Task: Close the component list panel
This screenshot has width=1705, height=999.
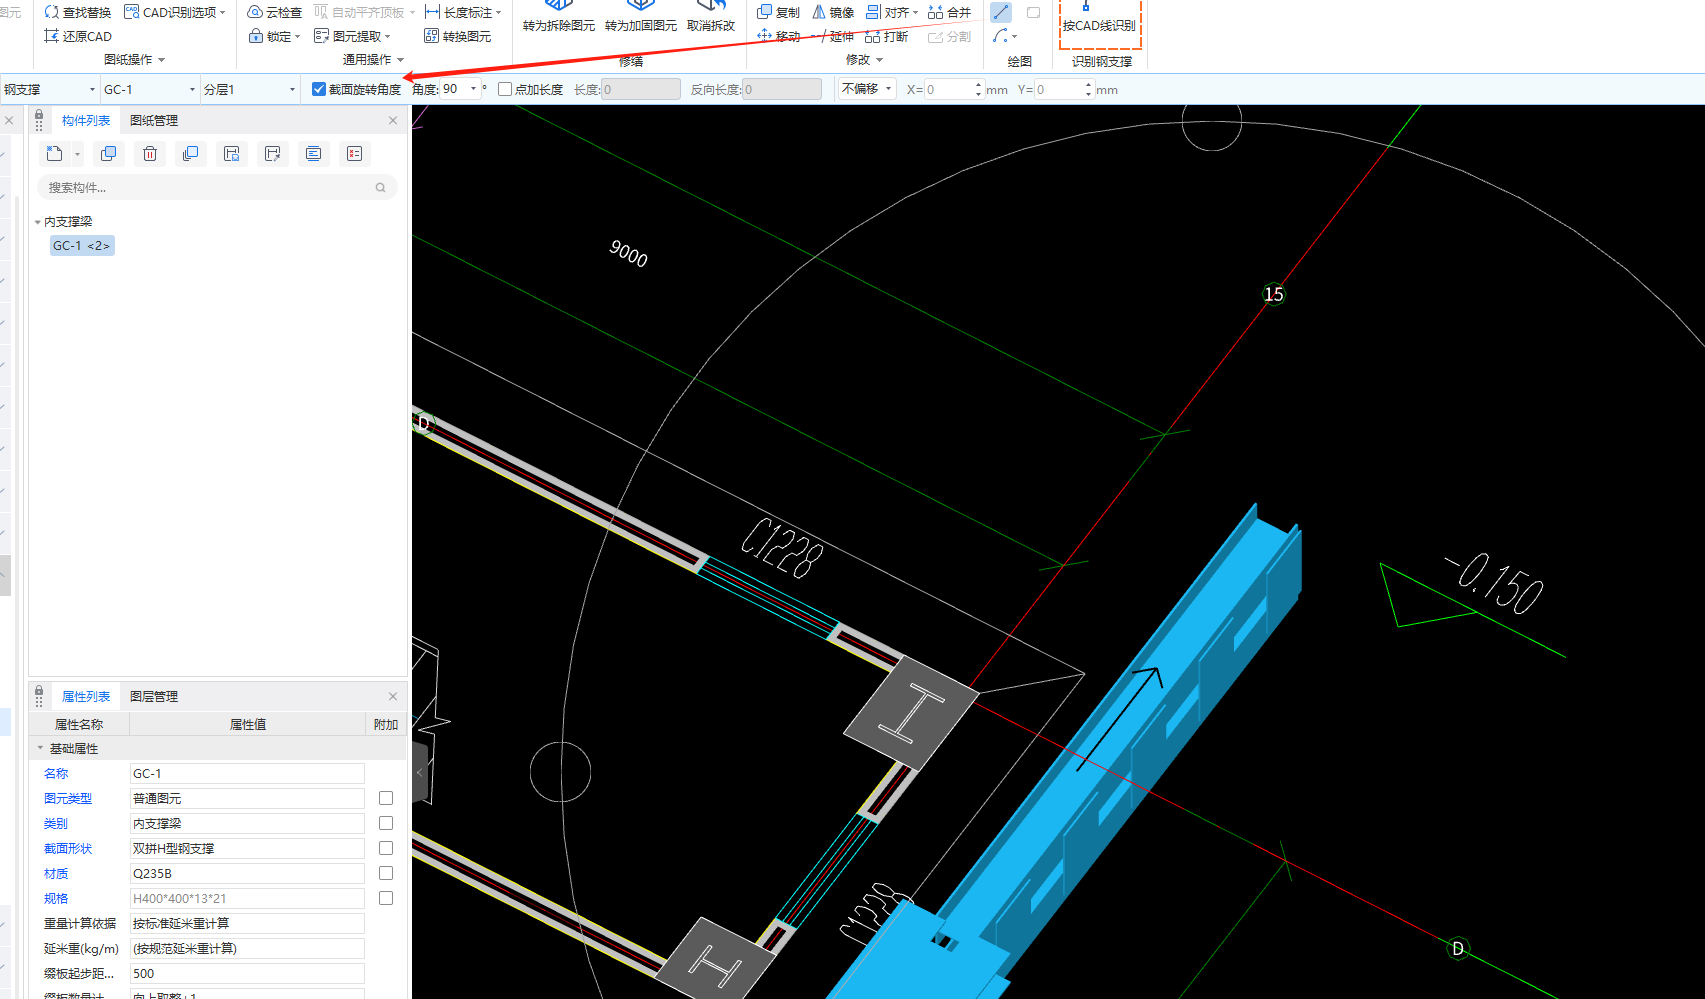Action: tap(393, 120)
